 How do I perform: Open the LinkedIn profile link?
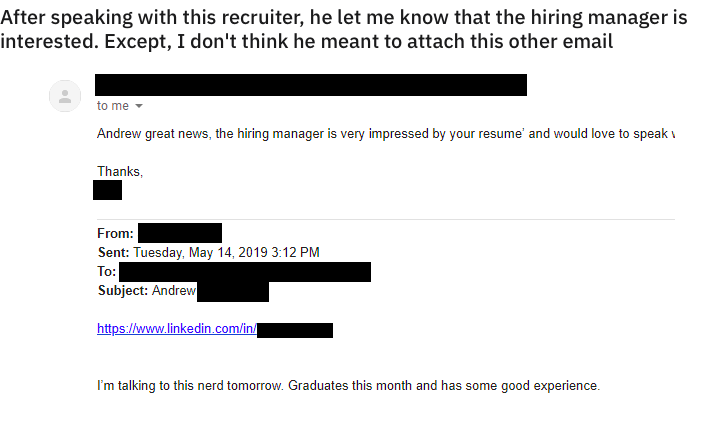pyautogui.click(x=176, y=329)
